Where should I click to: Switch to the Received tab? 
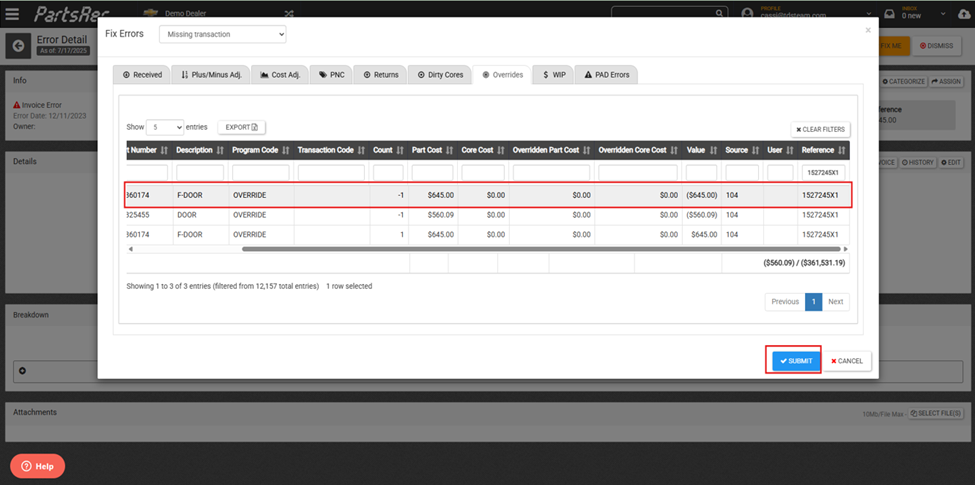click(142, 75)
